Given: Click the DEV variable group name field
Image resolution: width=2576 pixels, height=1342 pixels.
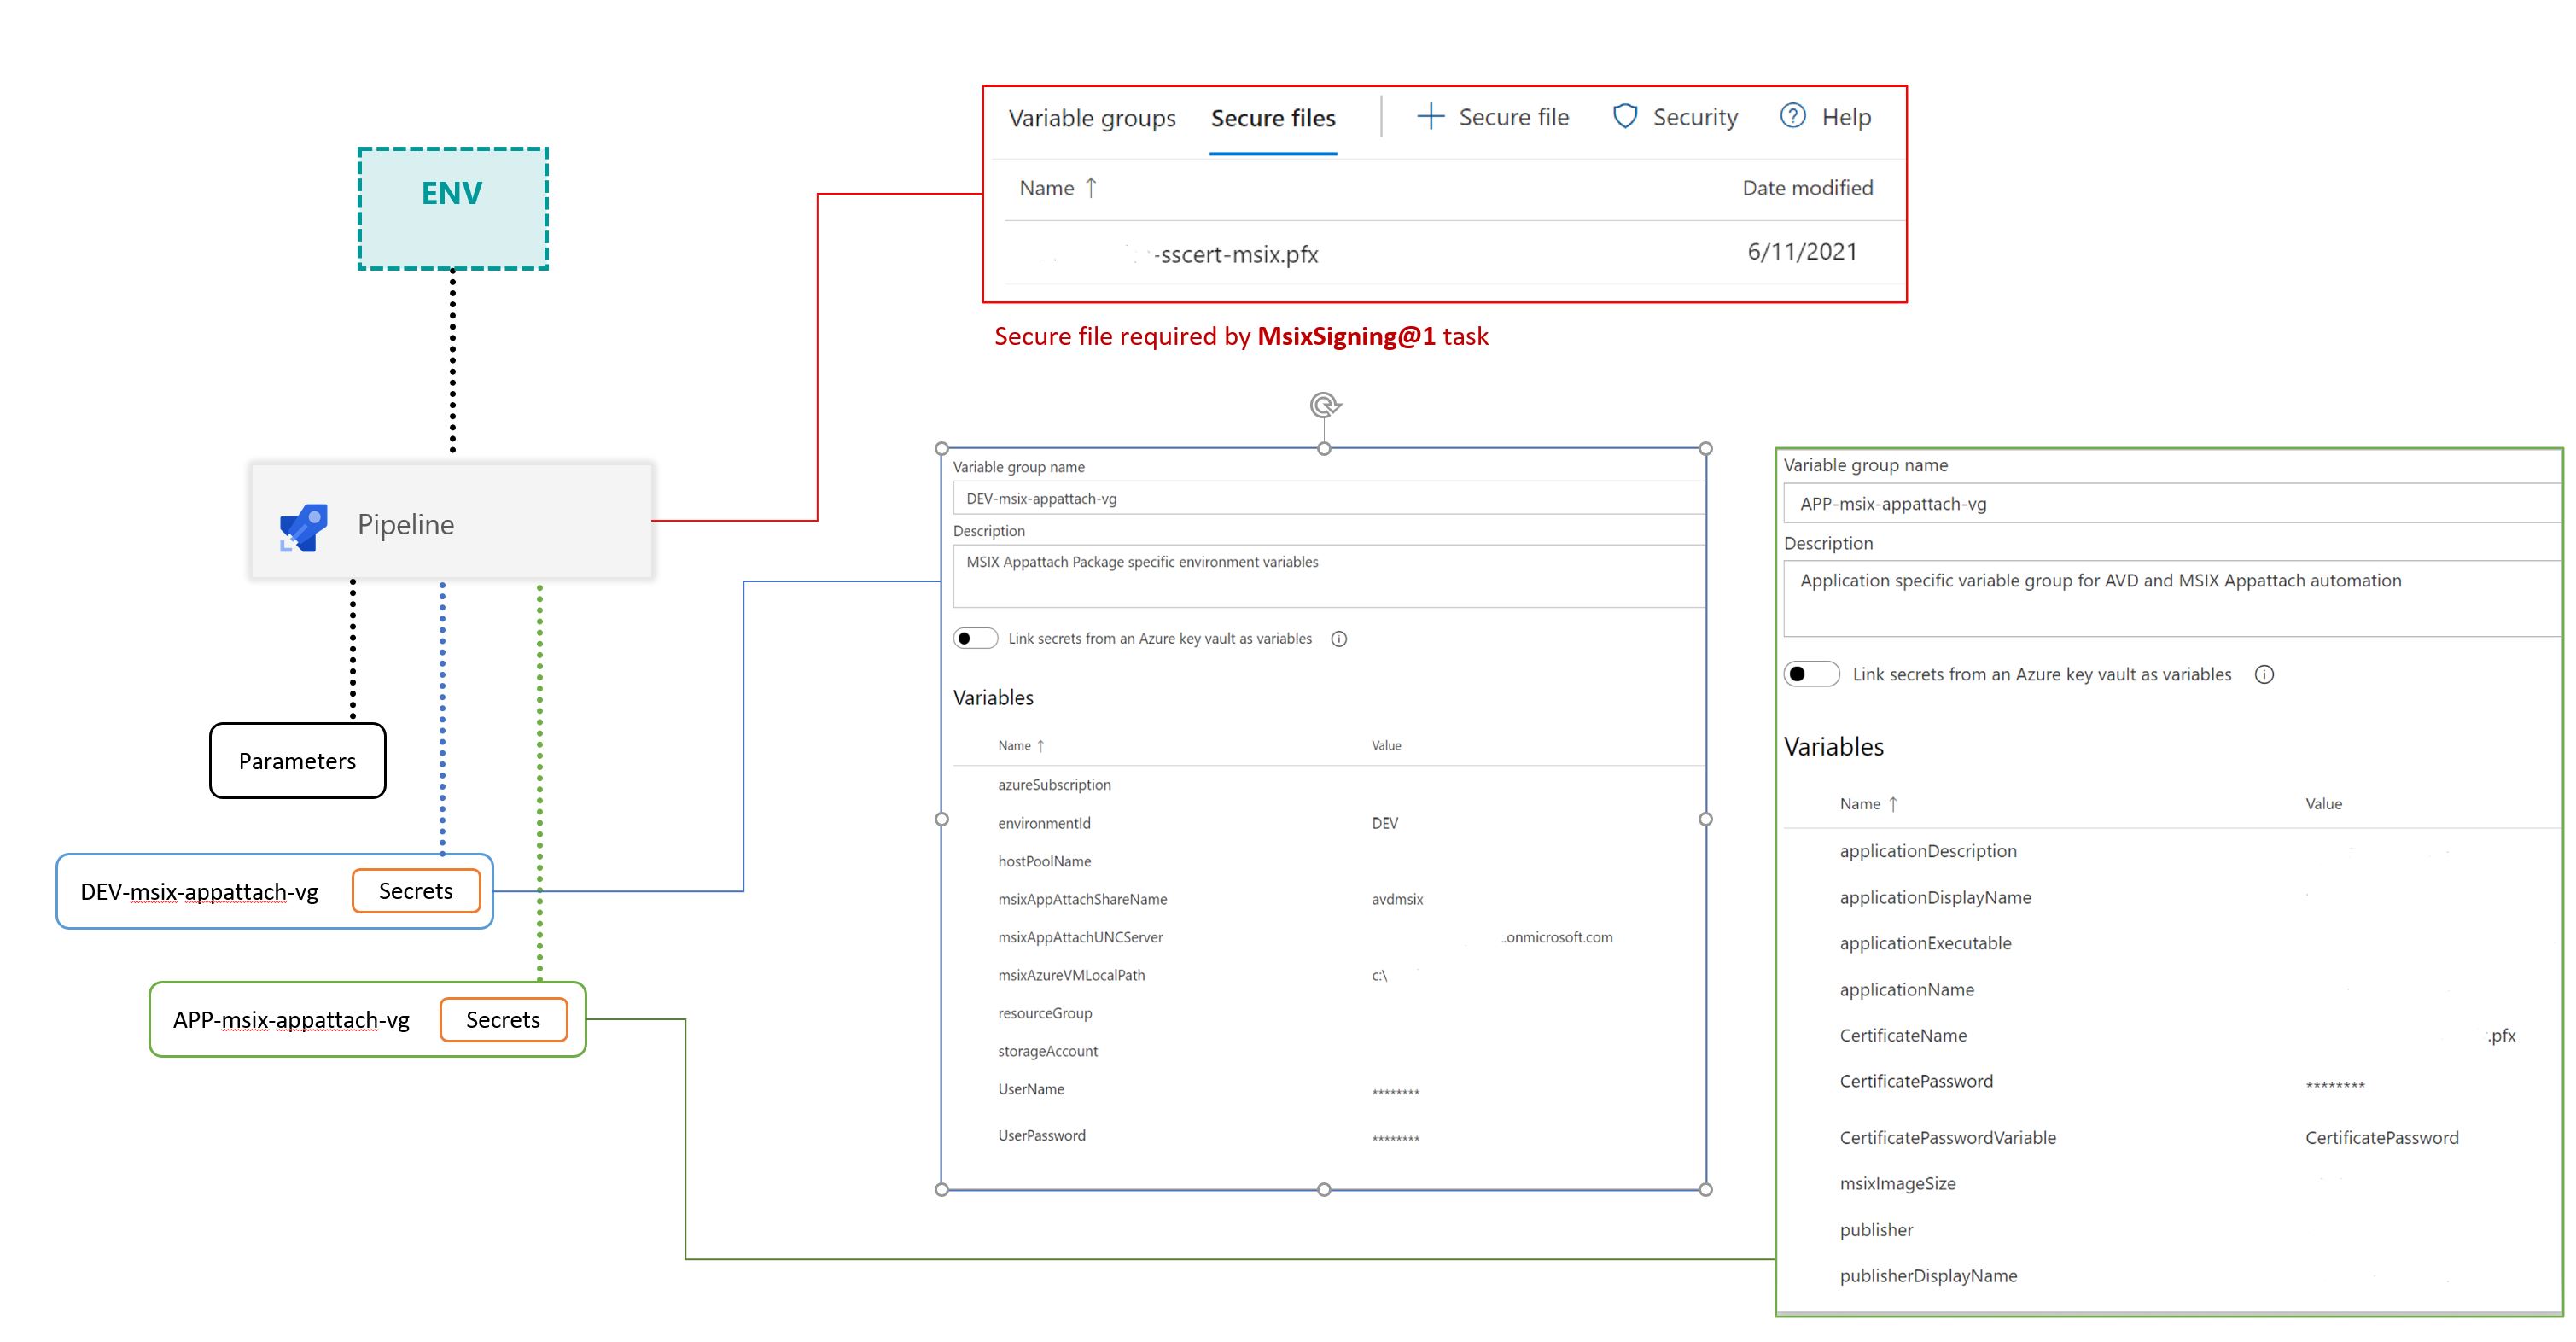Looking at the screenshot, I should pos(1328,499).
